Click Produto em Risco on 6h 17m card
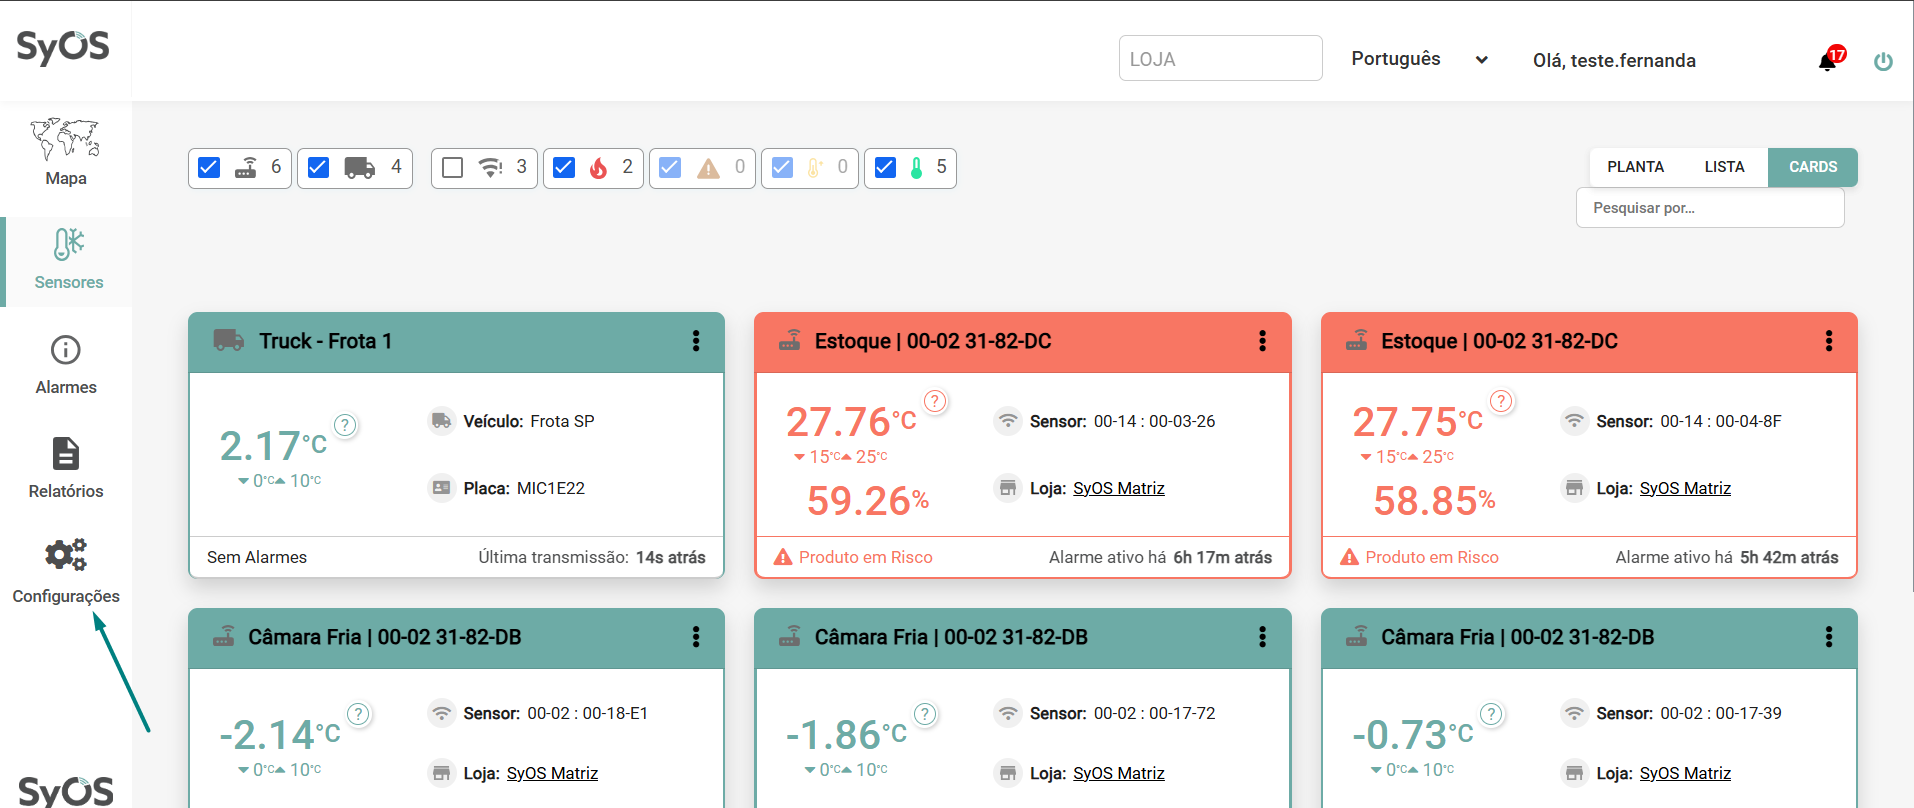The image size is (1914, 808). click(x=866, y=557)
